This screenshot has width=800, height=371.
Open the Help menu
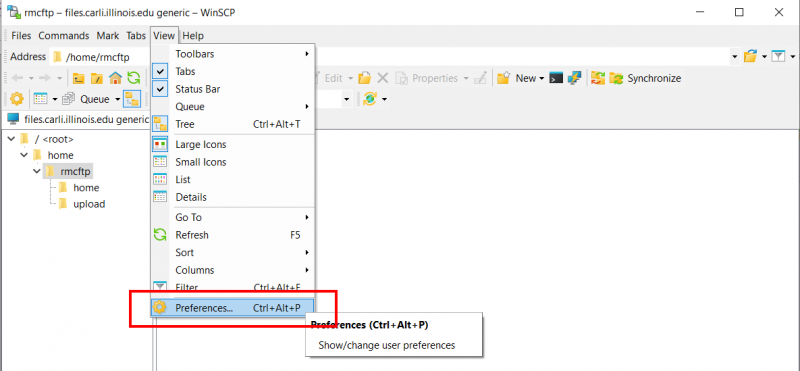coord(193,36)
